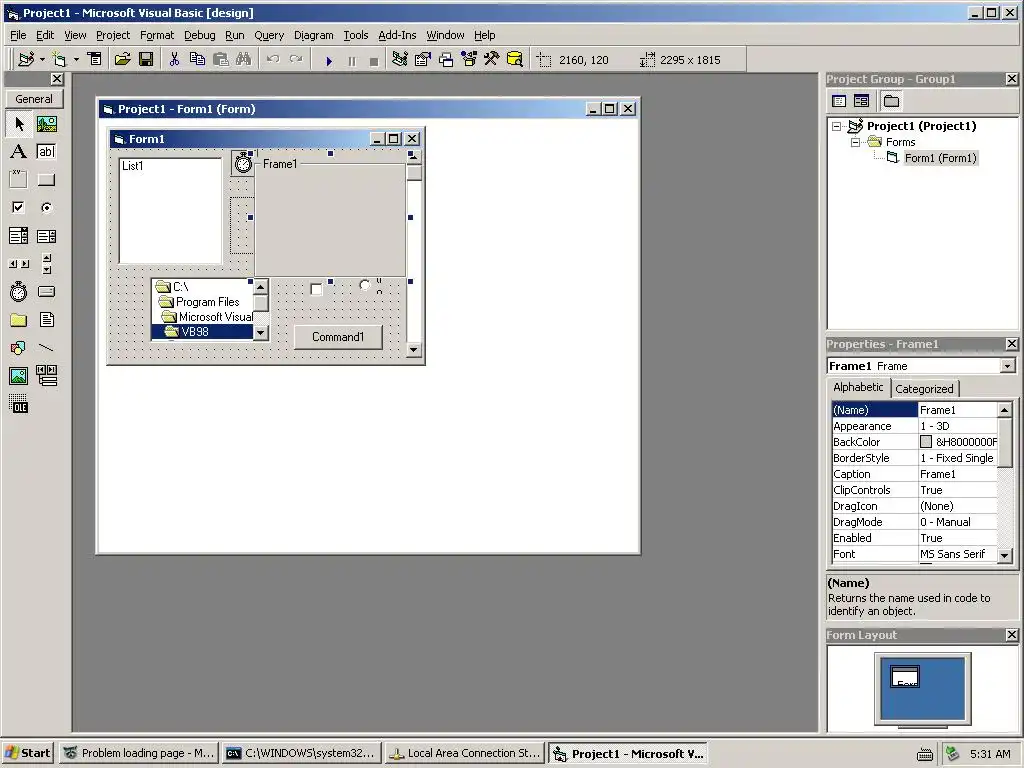Open the Project menu
Screen dimensions: 1024x768
pyautogui.click(x=113, y=35)
